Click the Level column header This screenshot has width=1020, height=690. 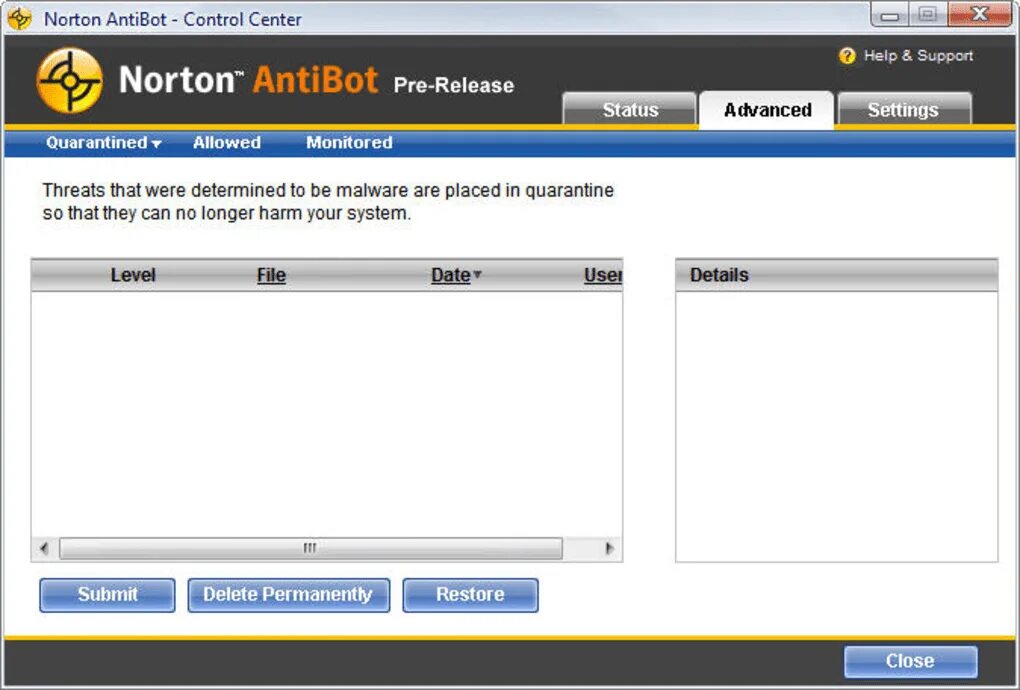pos(133,275)
